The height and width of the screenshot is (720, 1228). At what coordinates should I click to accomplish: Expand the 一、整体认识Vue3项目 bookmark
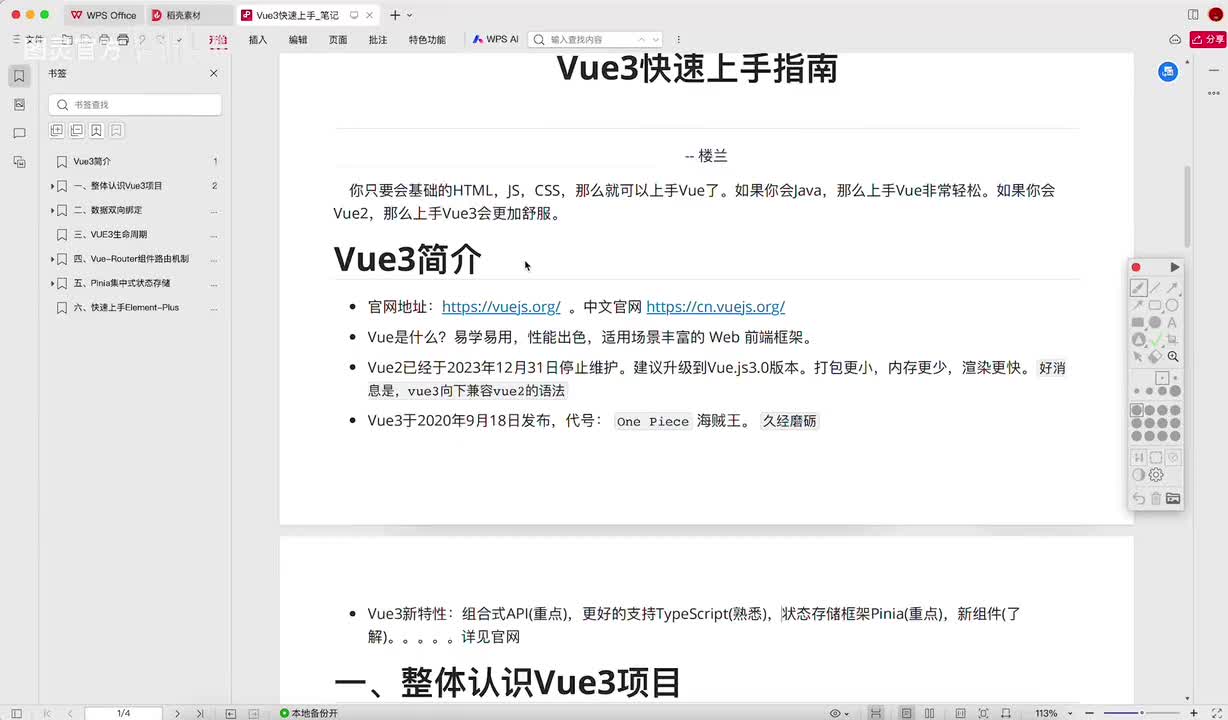pos(52,186)
